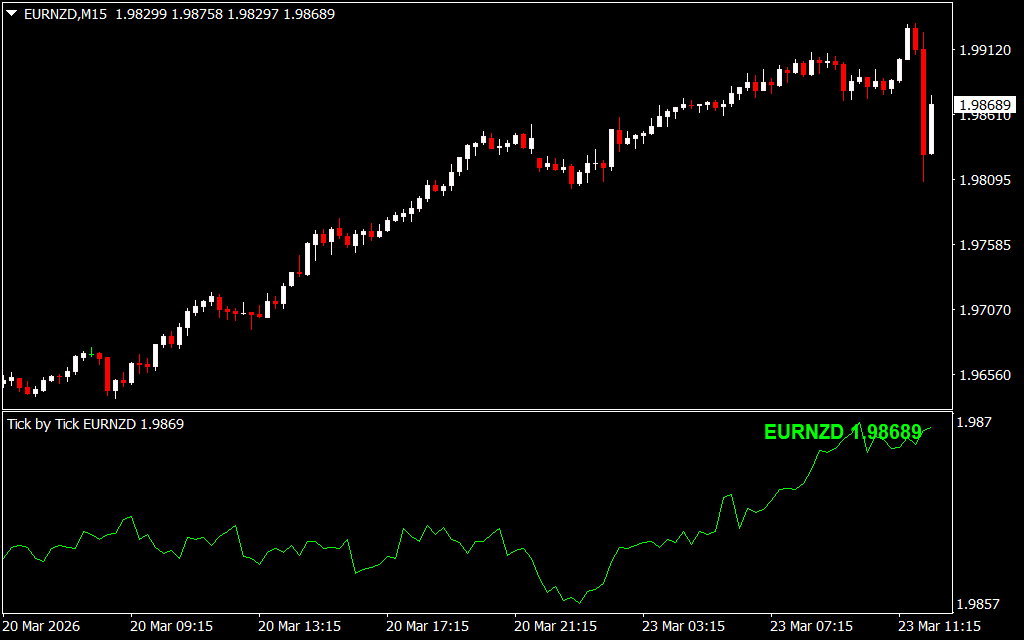
Task: Select the 20 Mar 09:15 time marker
Action: point(171,626)
